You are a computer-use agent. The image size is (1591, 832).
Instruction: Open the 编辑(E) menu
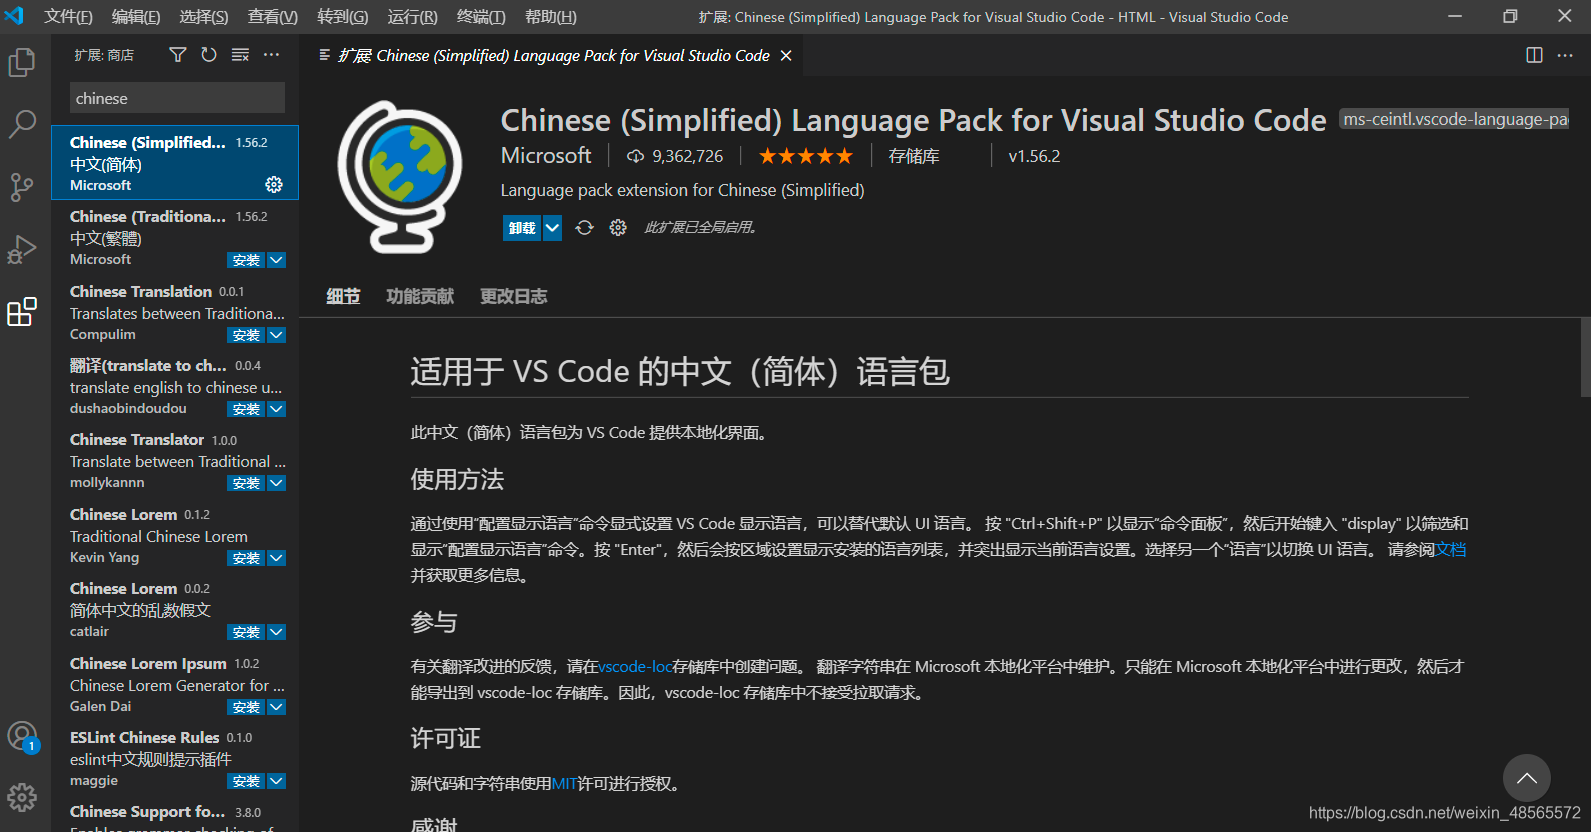pos(136,17)
